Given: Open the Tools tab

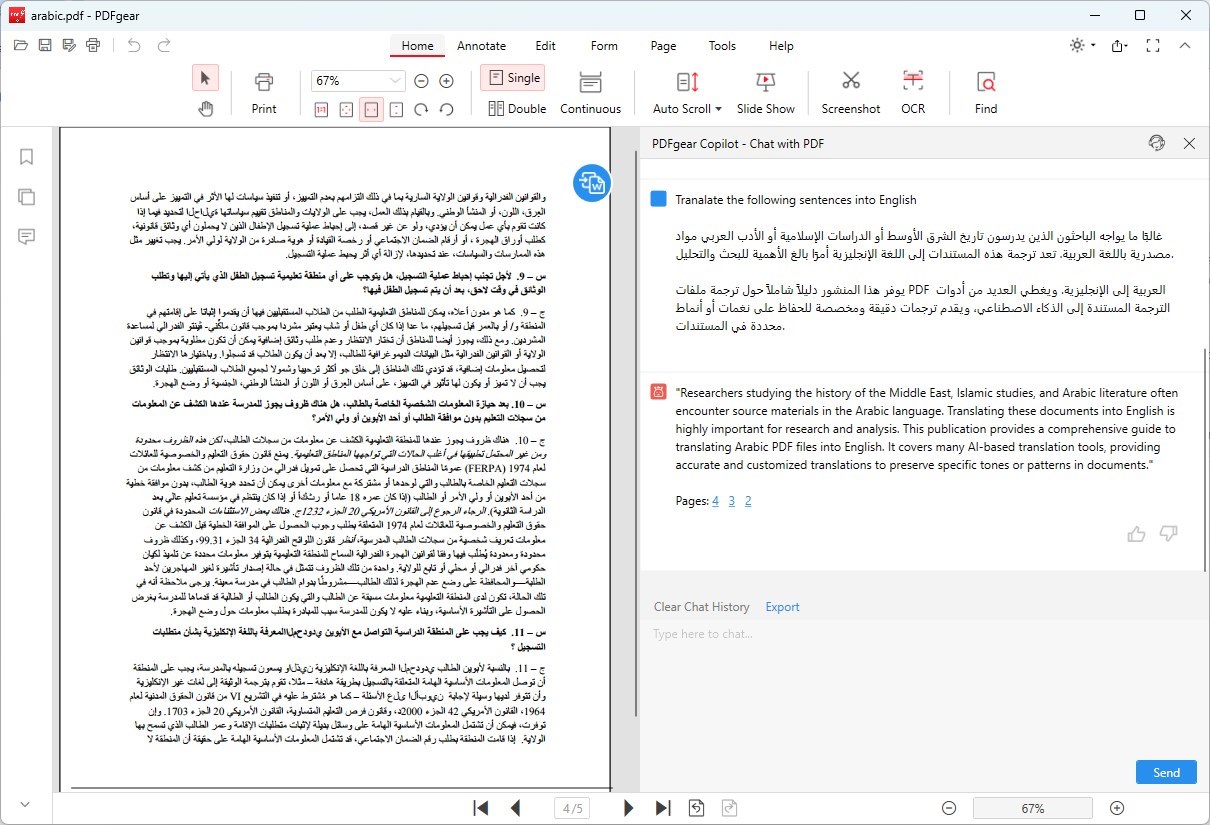Looking at the screenshot, I should coord(722,45).
